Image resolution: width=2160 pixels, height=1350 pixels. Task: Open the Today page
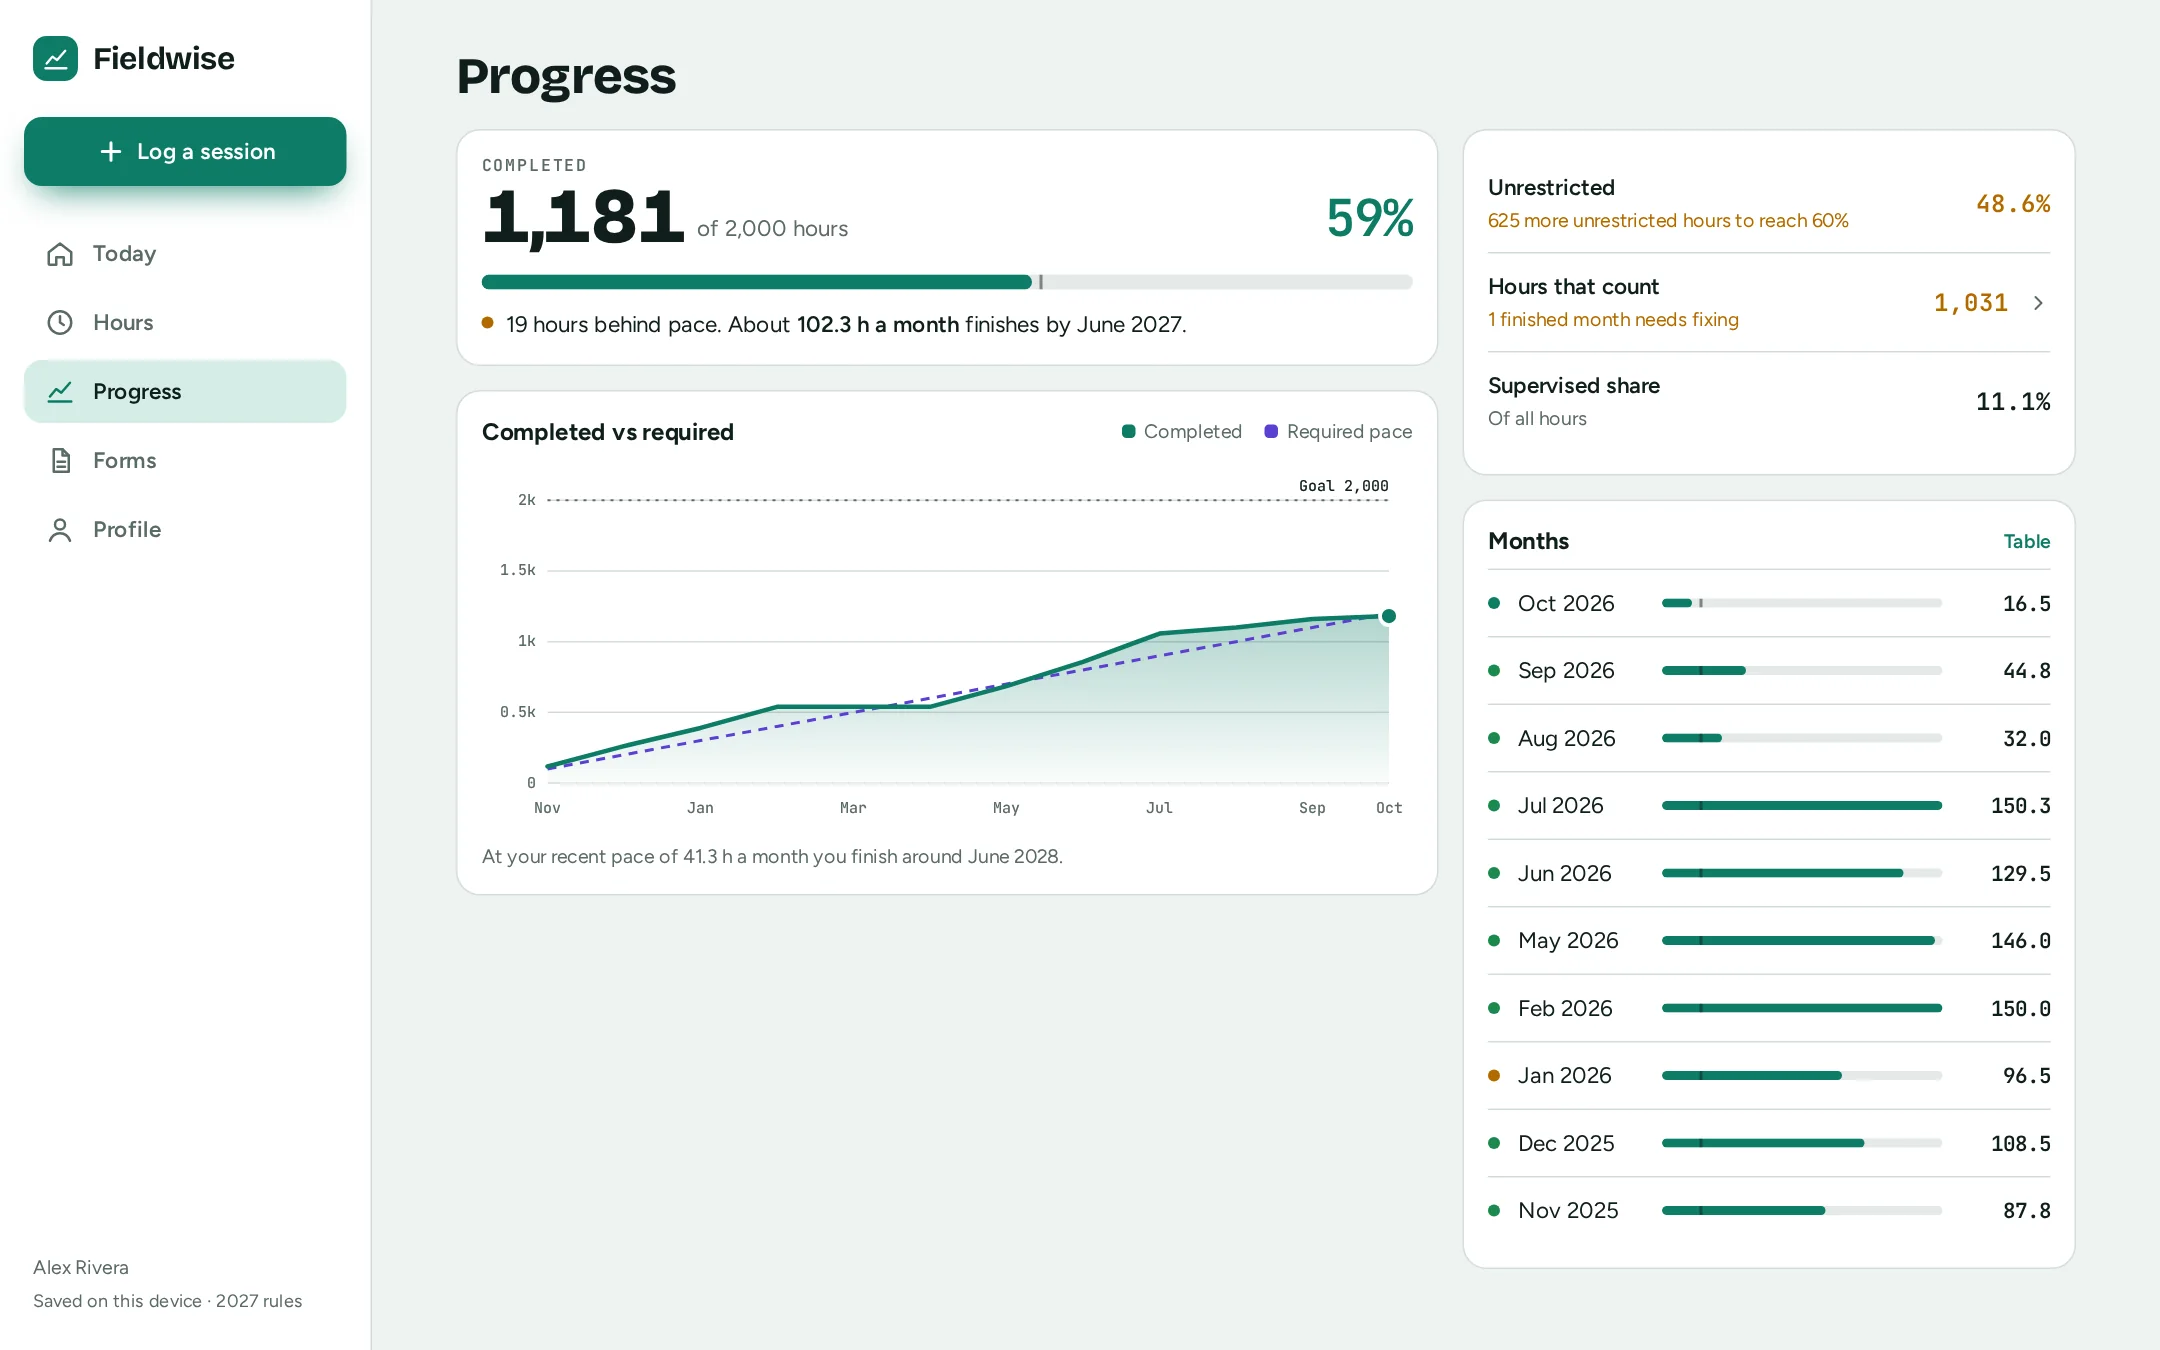point(185,254)
